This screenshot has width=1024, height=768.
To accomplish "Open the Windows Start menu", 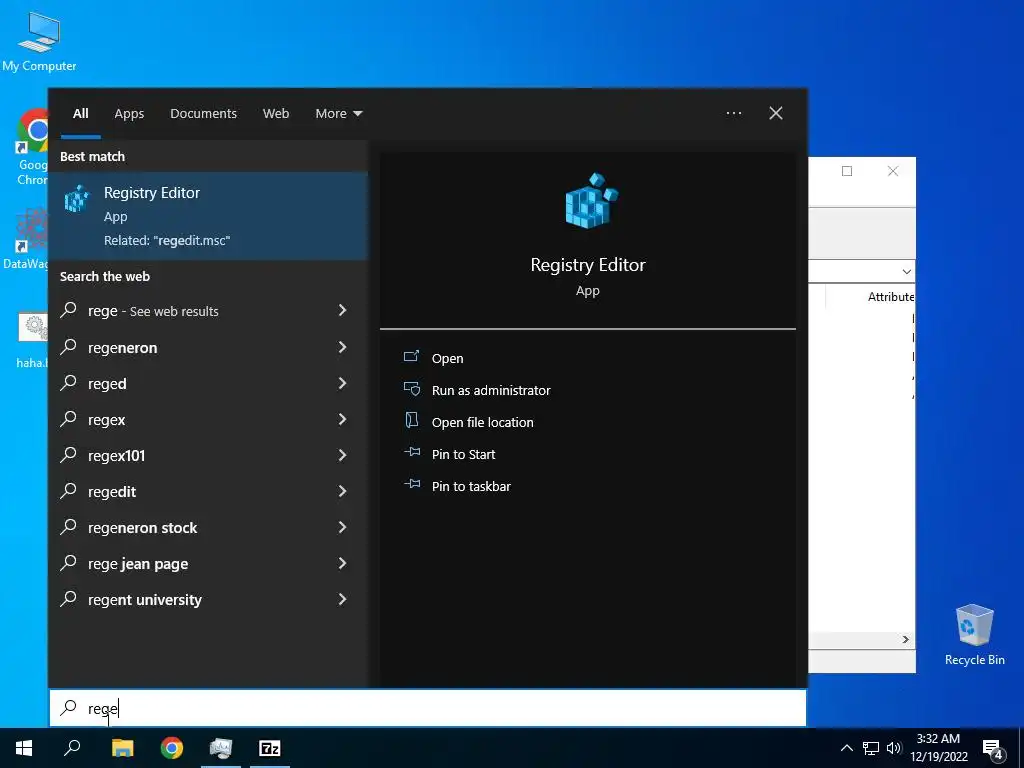I will tap(24, 748).
